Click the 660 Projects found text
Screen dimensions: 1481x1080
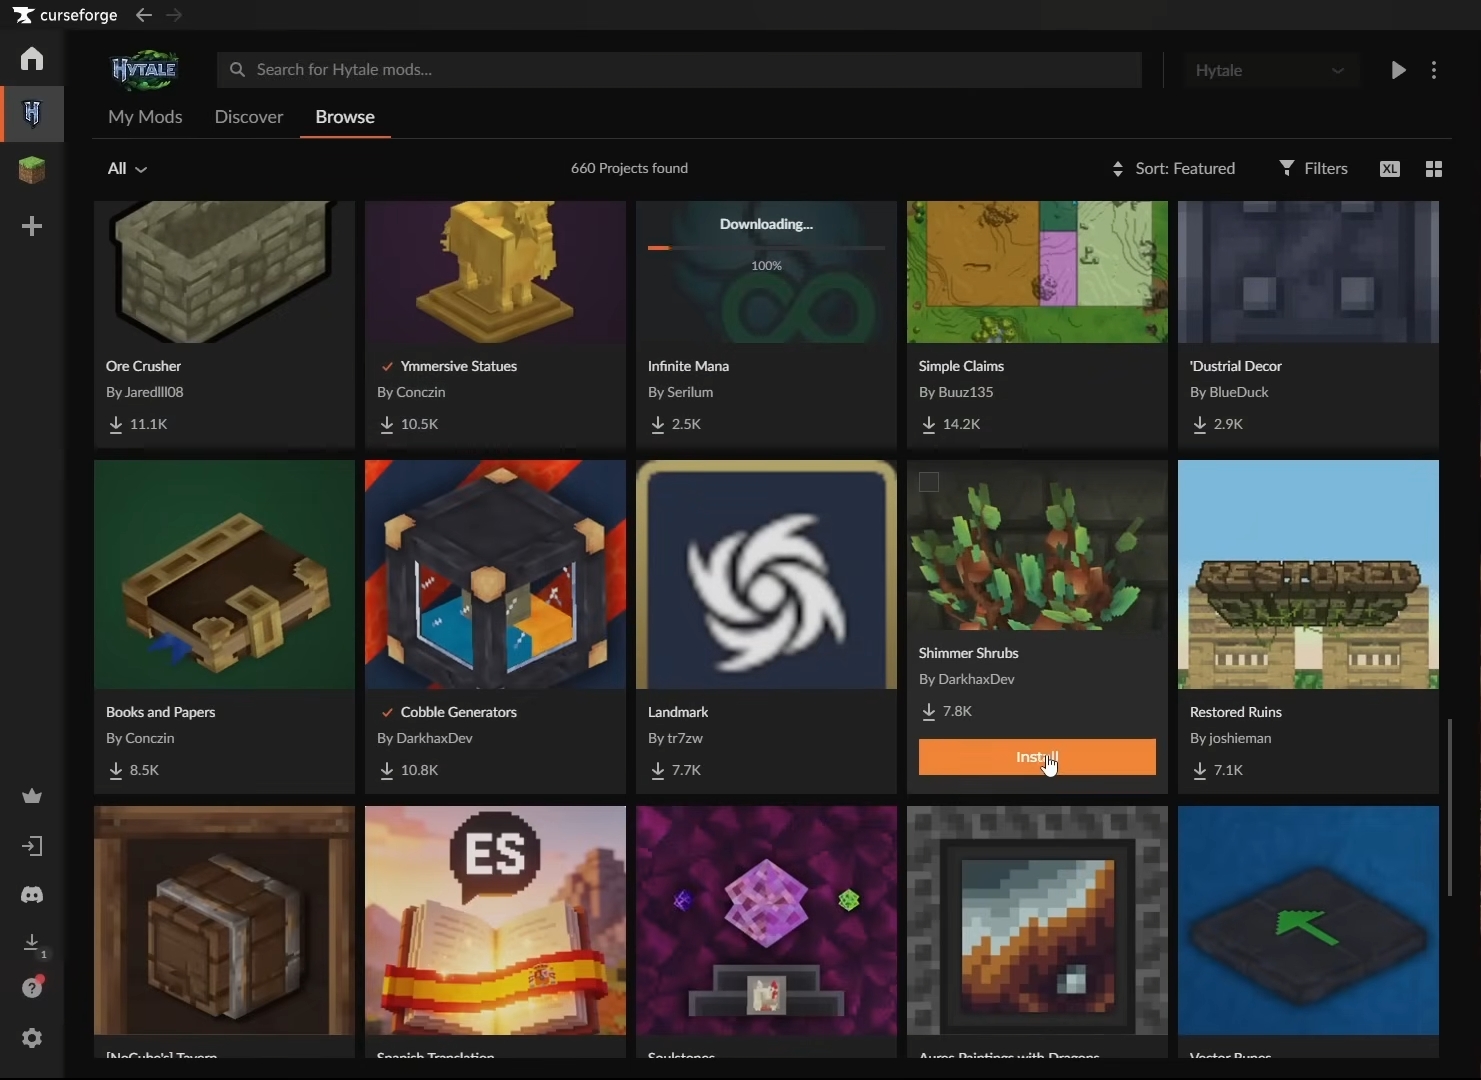(629, 168)
